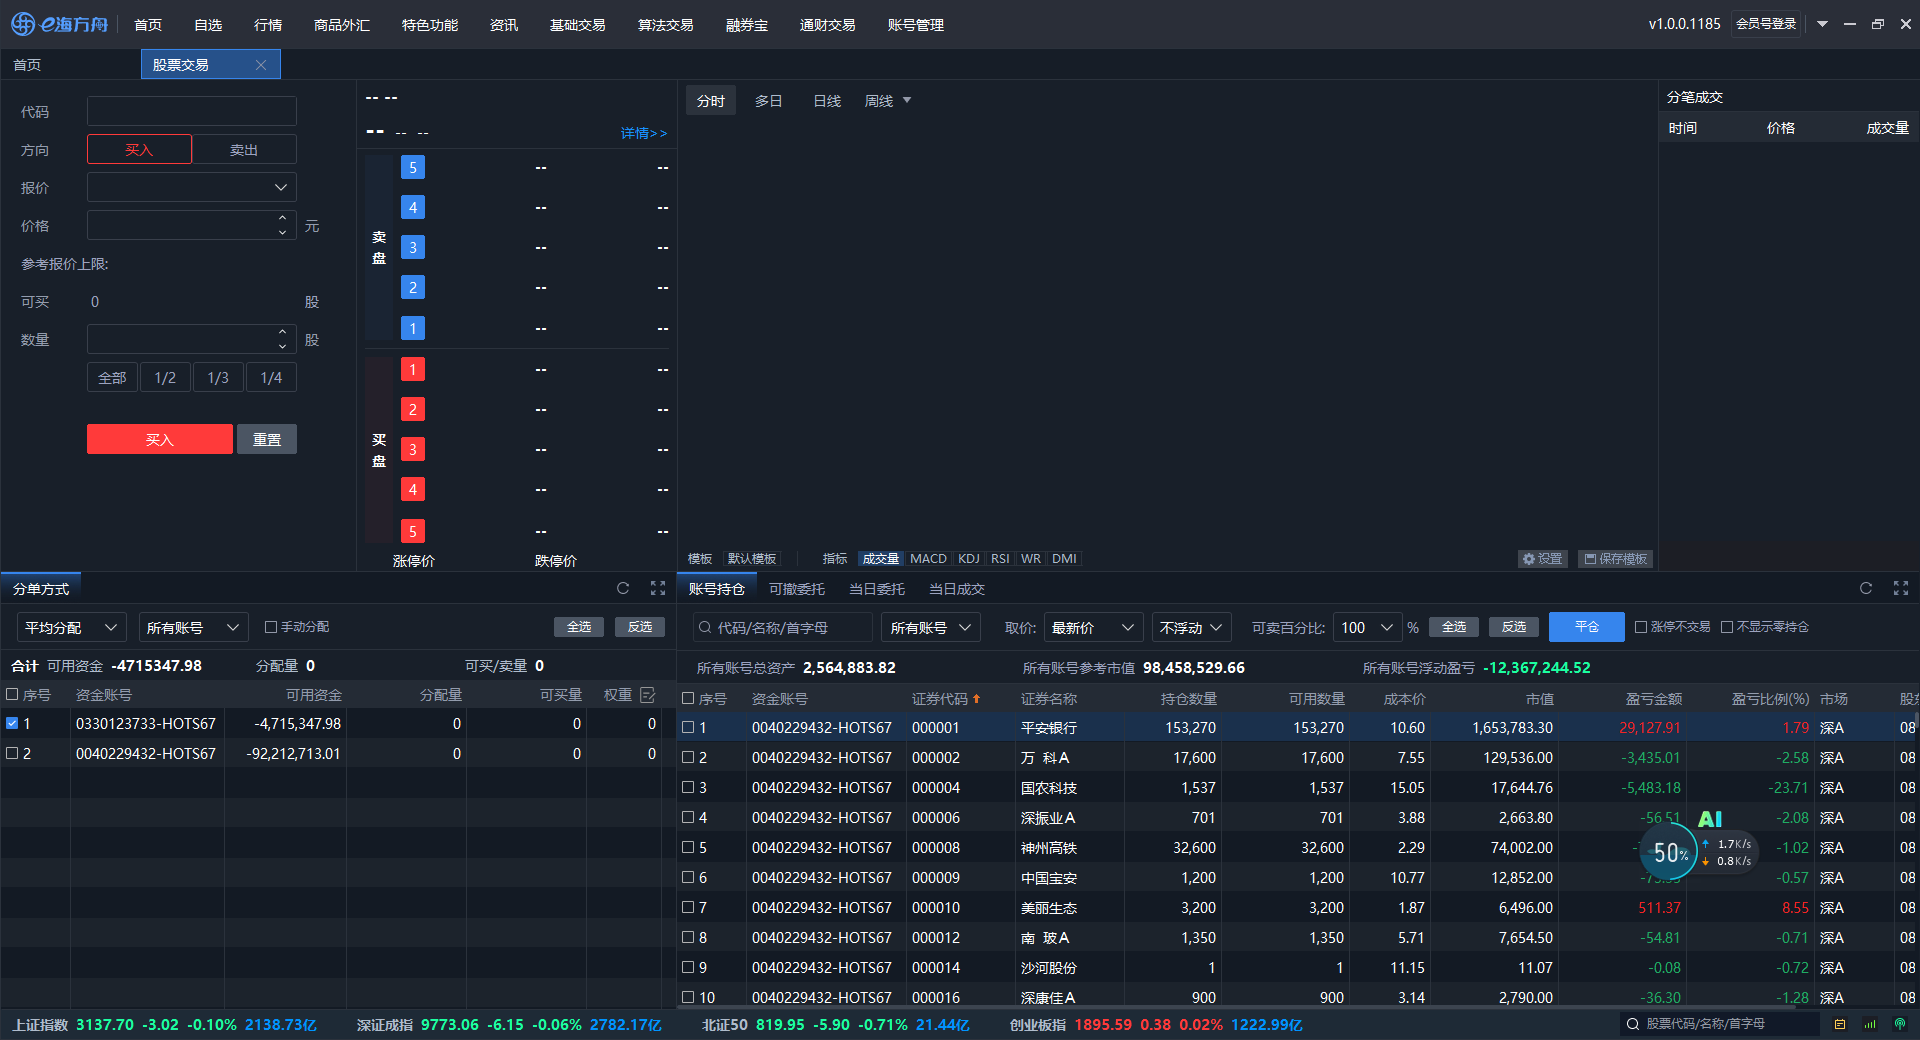Click the 代码 input field
The image size is (1920, 1040).
192,111
